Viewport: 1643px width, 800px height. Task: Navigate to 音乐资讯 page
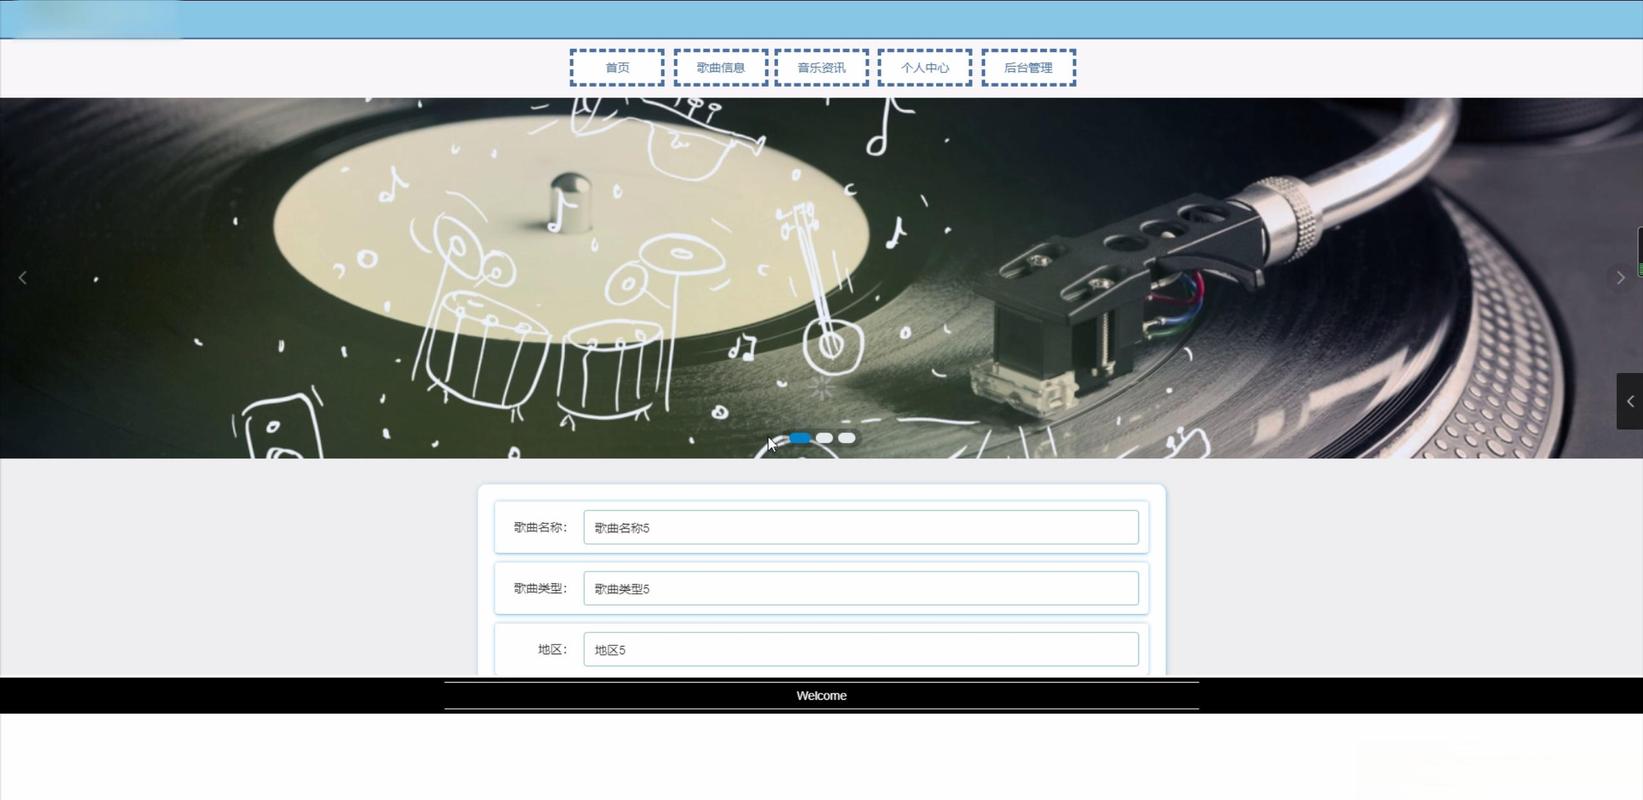click(821, 68)
